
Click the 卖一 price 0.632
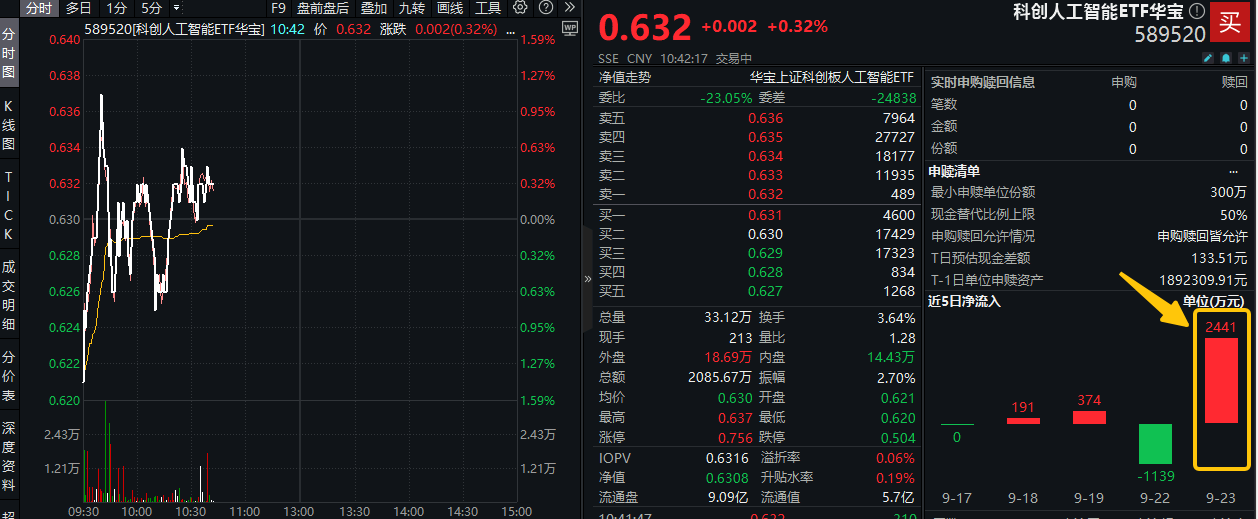tap(766, 194)
